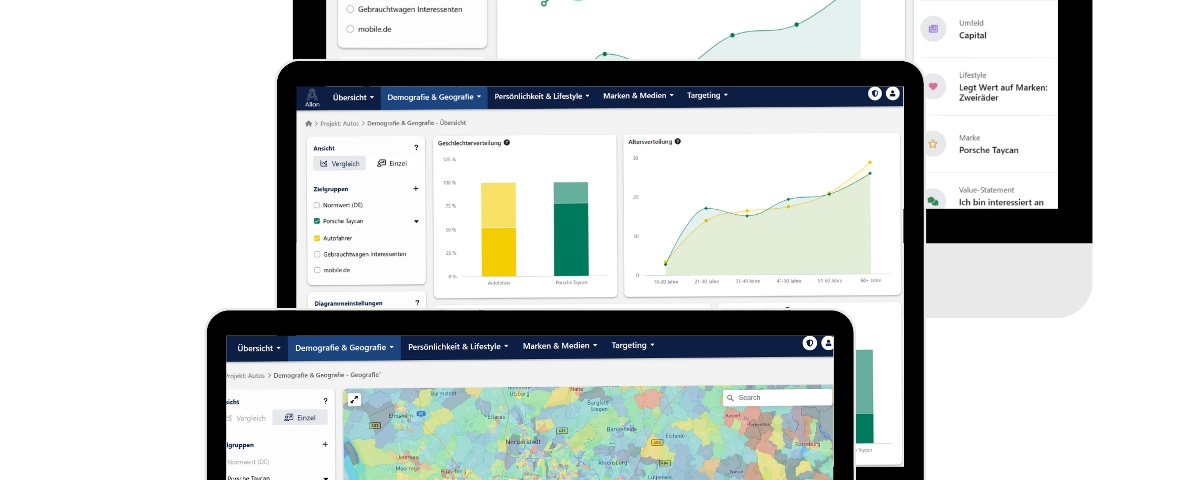
Task: Expand the Porsche Taycan dropdown arrow
Action: point(416,221)
